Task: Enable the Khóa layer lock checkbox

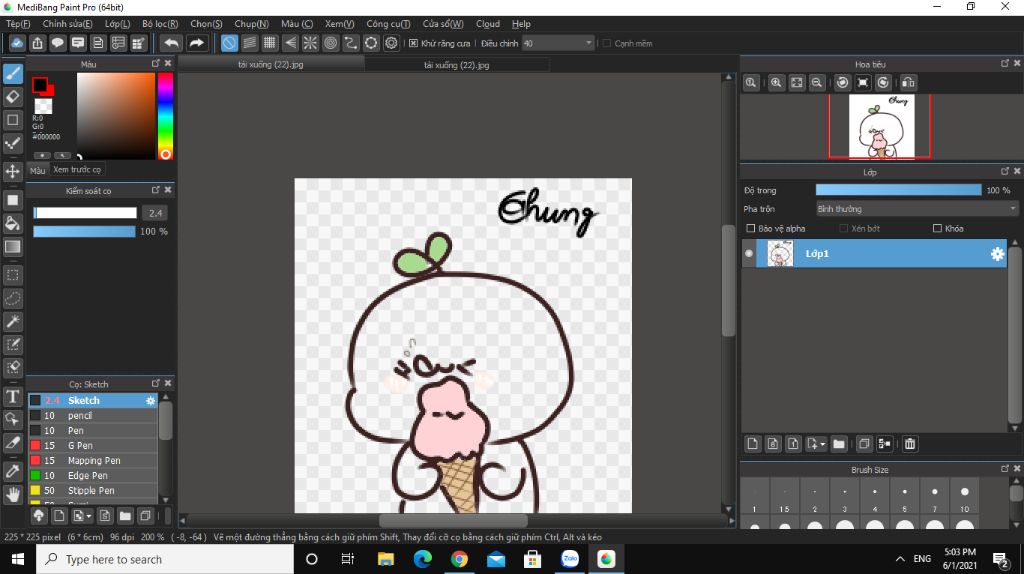Action: point(937,229)
